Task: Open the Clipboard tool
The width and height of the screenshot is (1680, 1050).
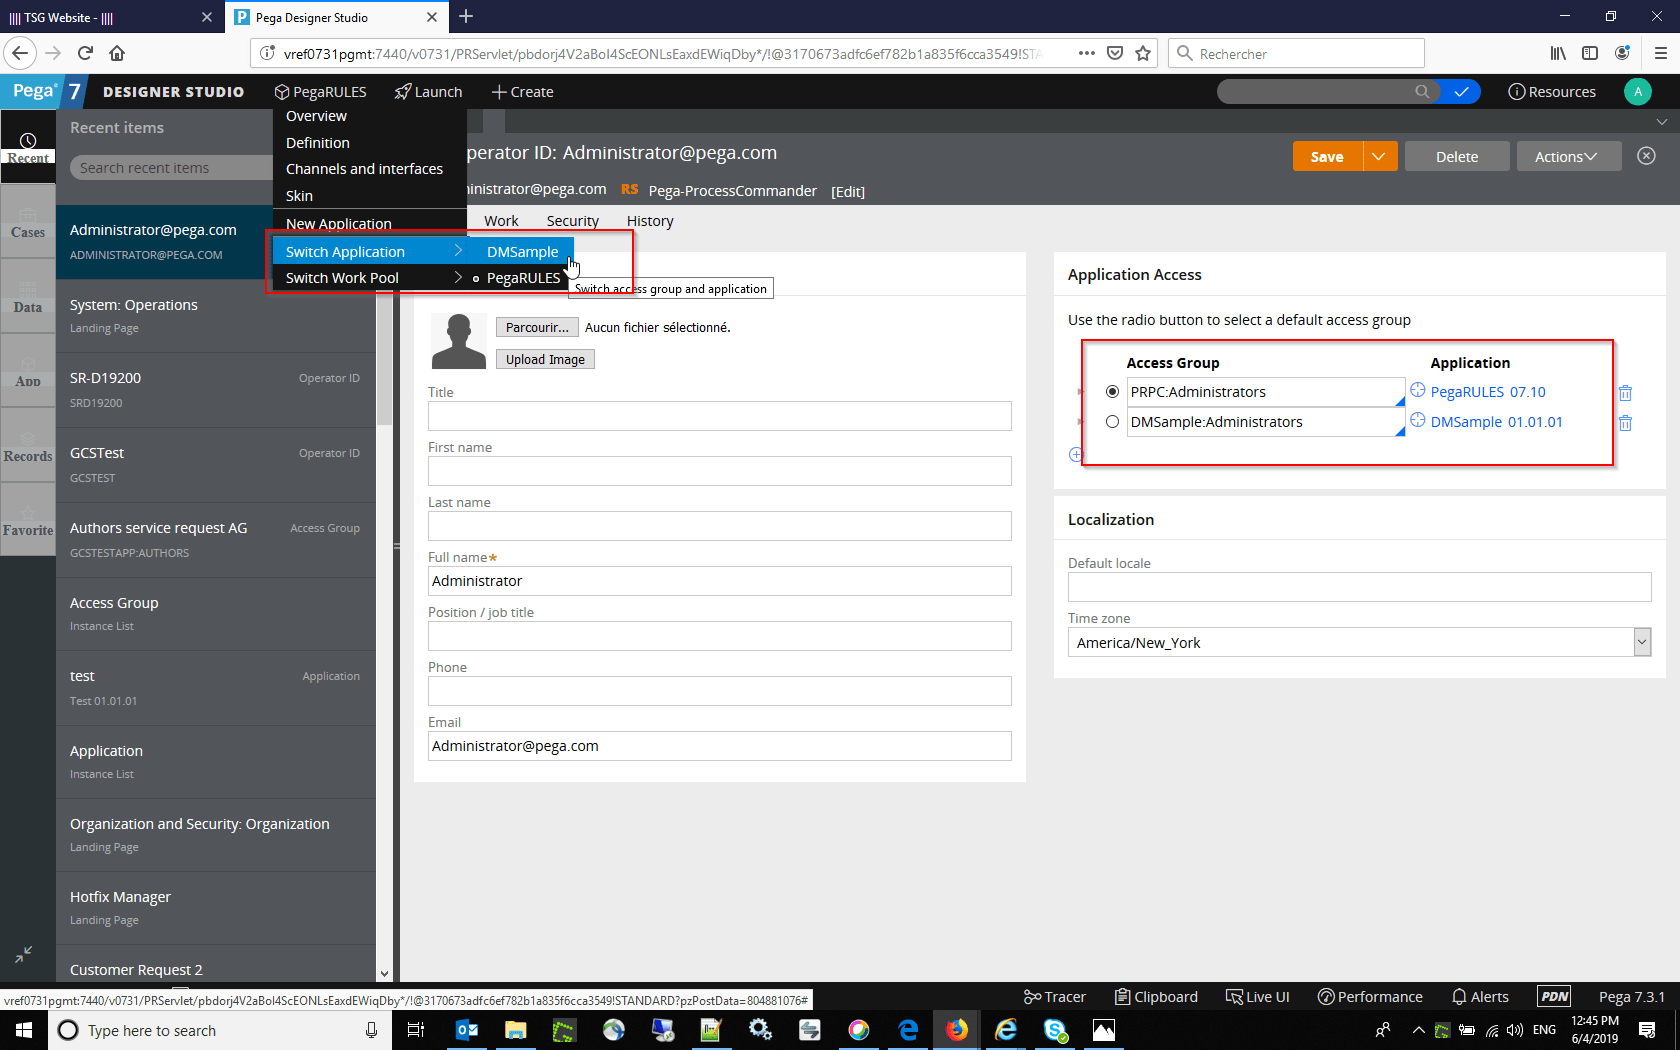Action: (1156, 997)
